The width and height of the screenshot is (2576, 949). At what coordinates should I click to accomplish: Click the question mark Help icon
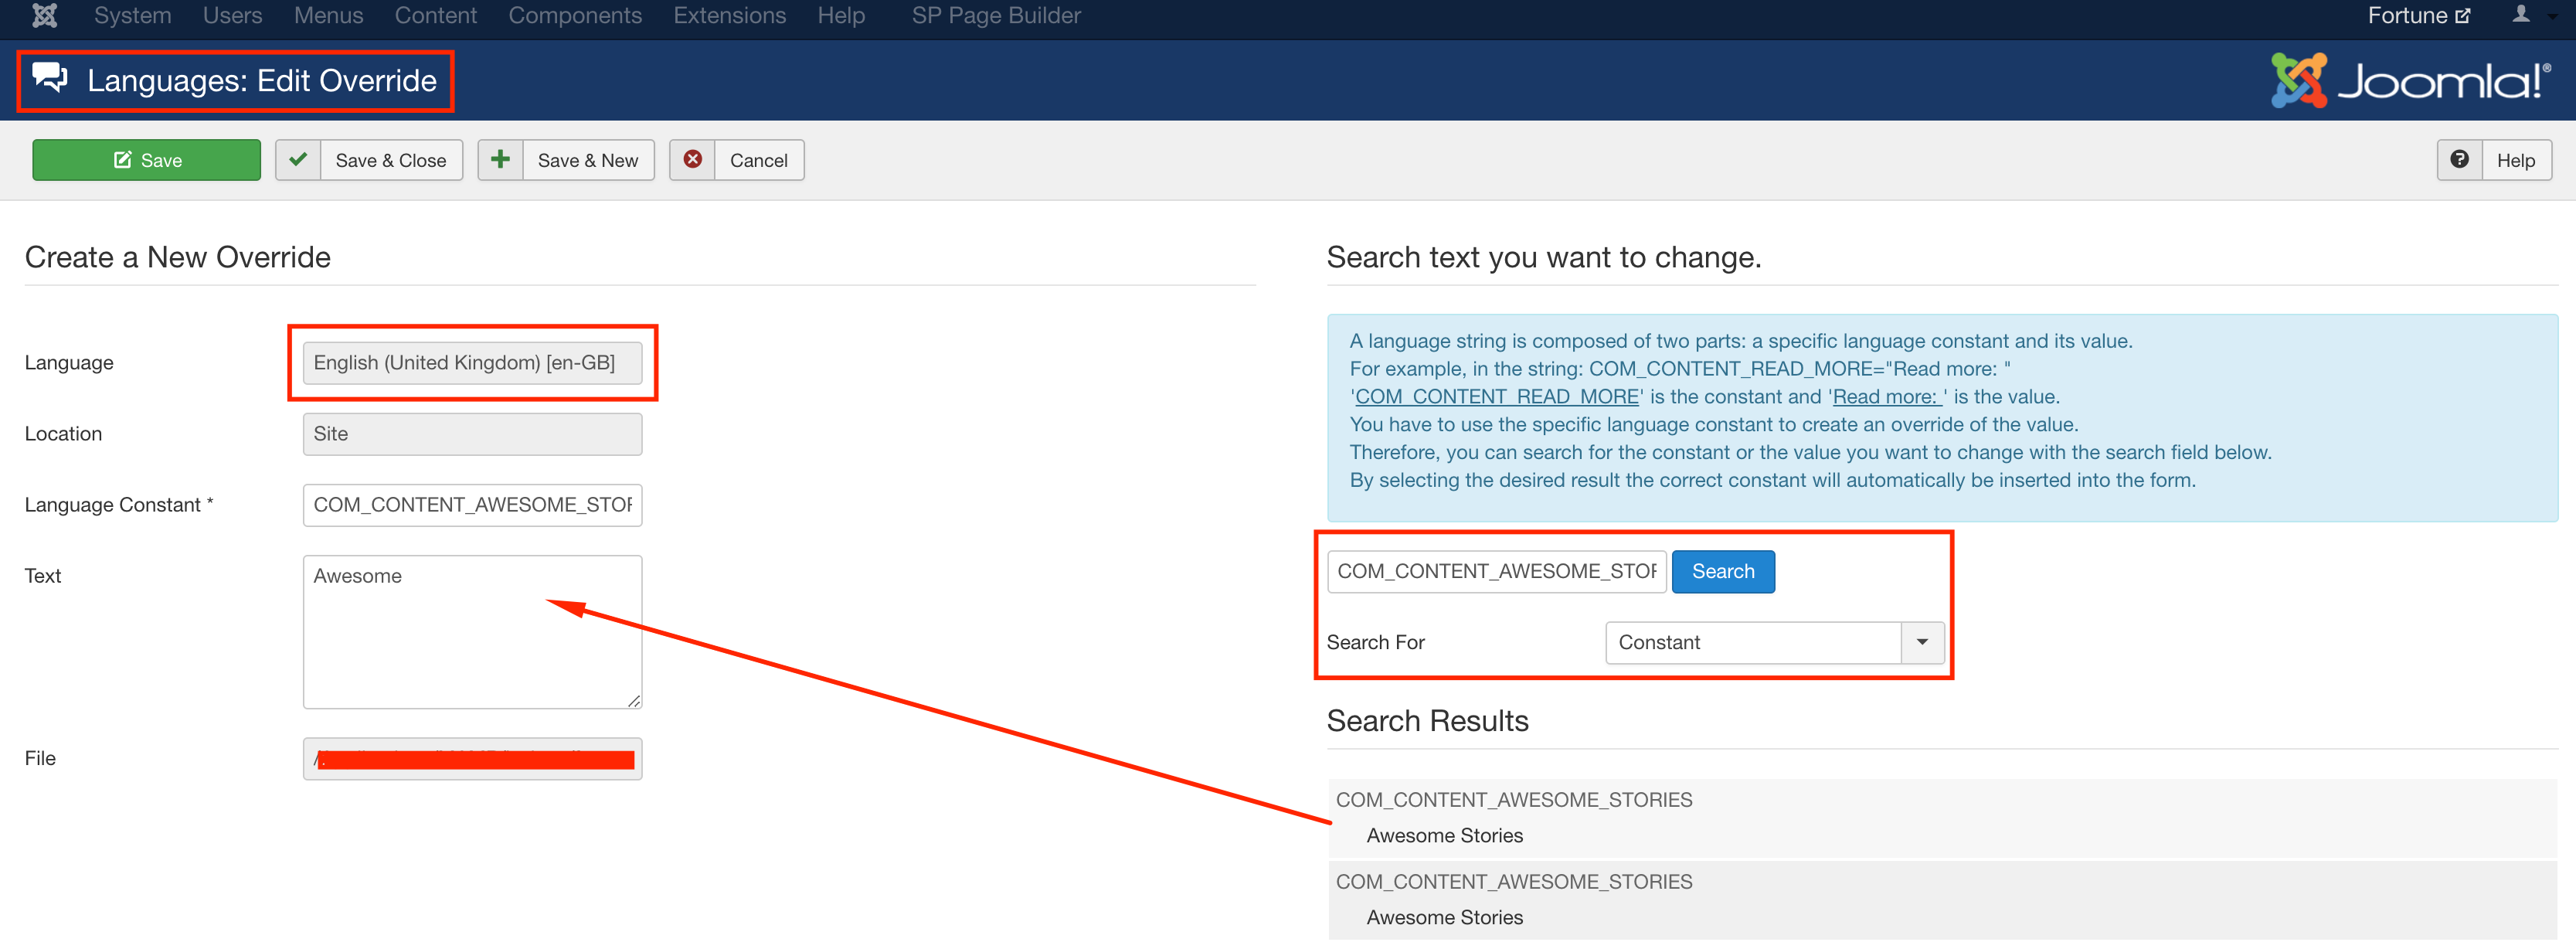(x=2459, y=160)
